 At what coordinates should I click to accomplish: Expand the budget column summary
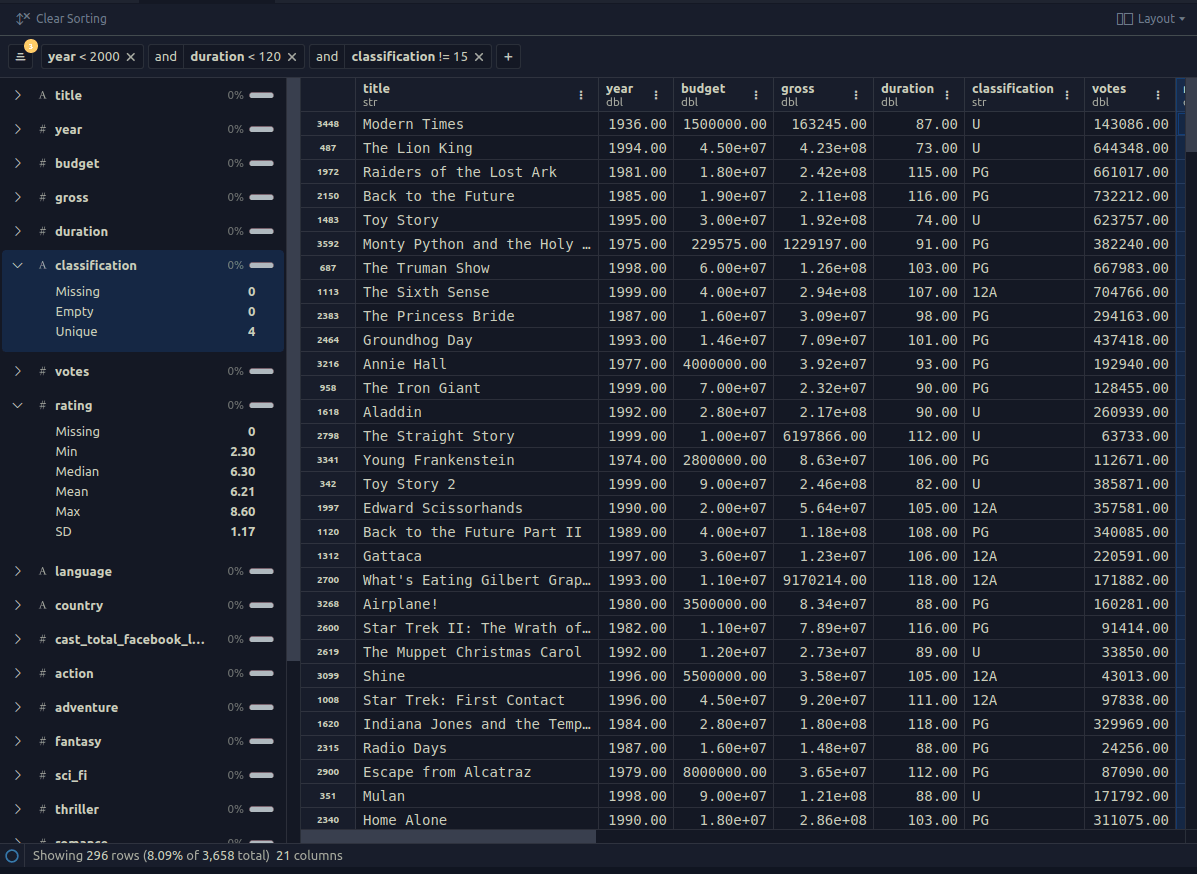(x=18, y=164)
